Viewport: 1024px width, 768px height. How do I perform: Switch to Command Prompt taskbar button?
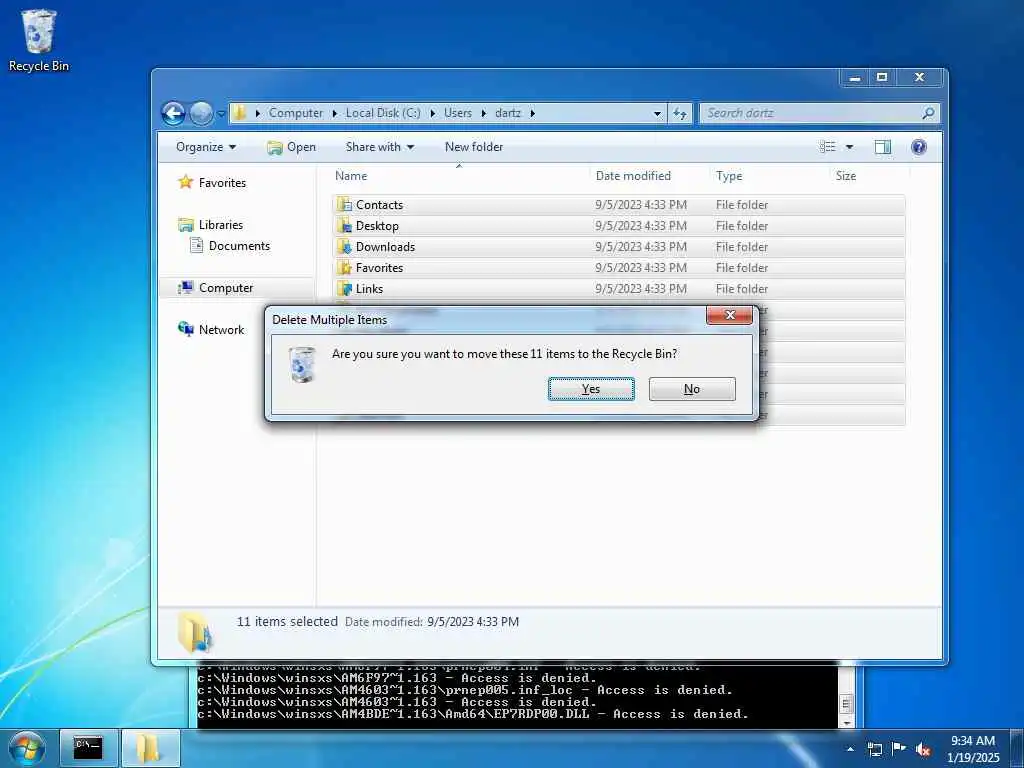pyautogui.click(x=88, y=748)
